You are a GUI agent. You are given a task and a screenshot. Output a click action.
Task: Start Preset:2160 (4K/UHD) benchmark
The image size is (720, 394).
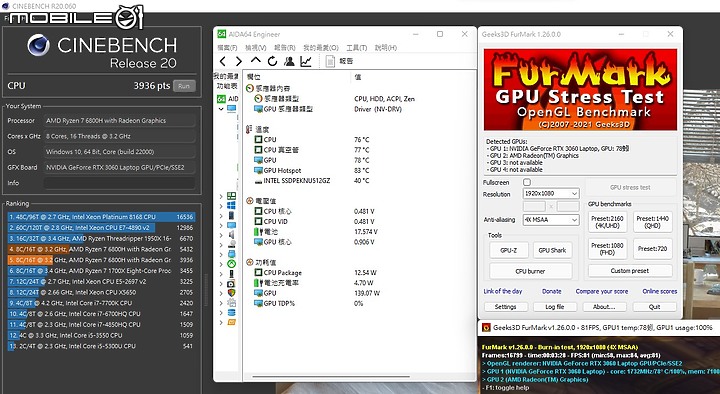tap(607, 222)
